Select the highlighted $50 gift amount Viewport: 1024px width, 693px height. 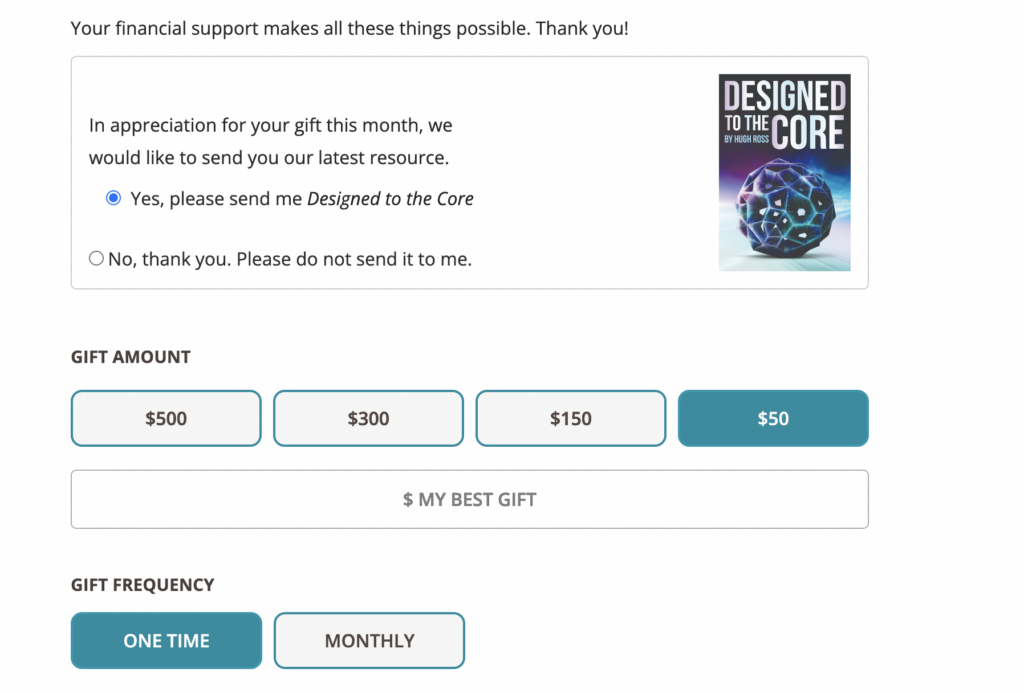[x=773, y=419]
